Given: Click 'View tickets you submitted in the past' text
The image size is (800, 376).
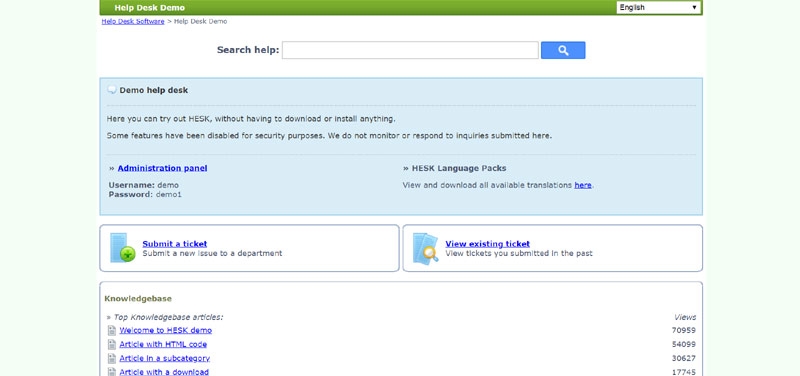Looking at the screenshot, I should coord(519,253).
